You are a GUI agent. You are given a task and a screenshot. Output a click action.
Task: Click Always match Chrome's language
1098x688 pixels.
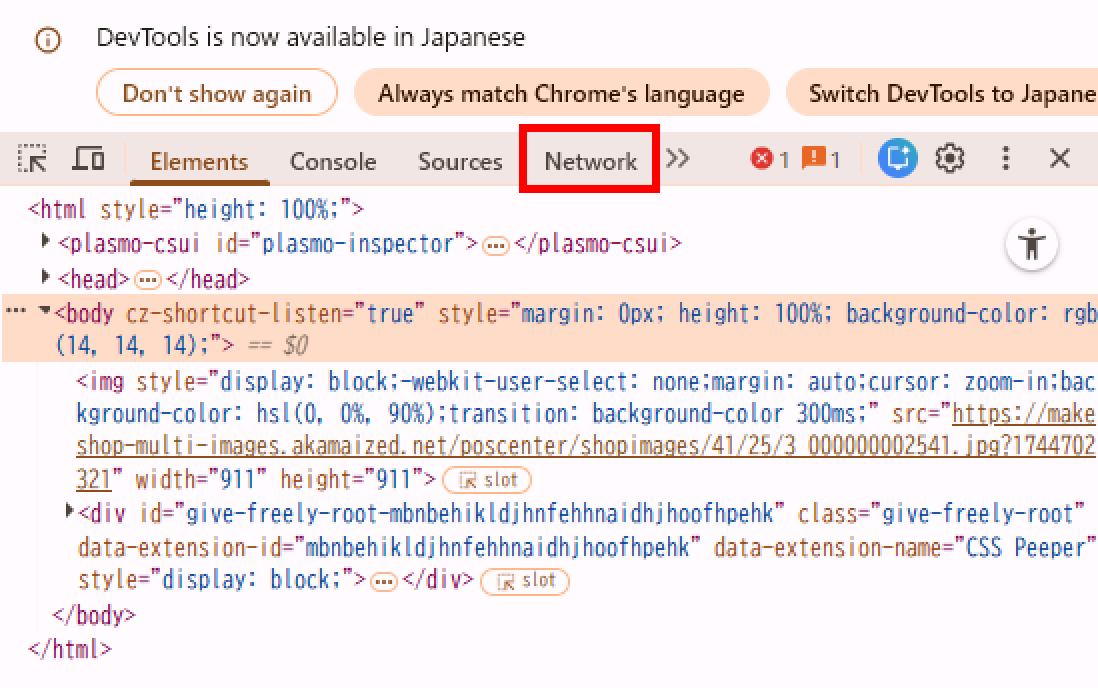561,94
